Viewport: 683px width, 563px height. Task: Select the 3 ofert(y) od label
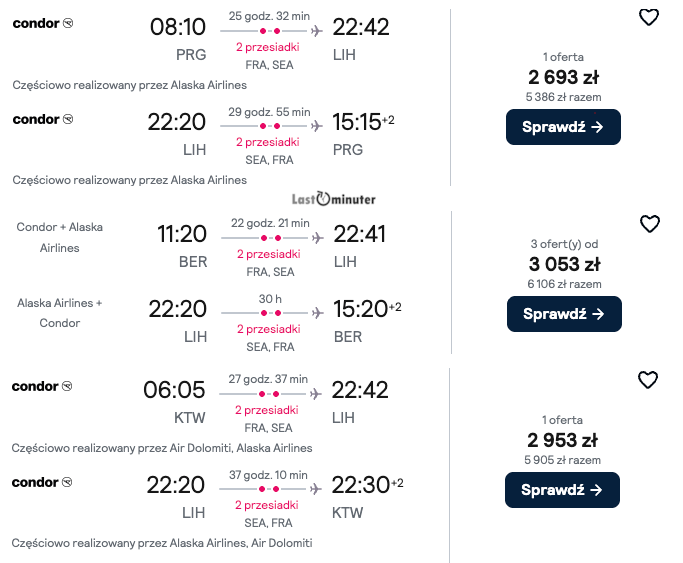[563, 244]
